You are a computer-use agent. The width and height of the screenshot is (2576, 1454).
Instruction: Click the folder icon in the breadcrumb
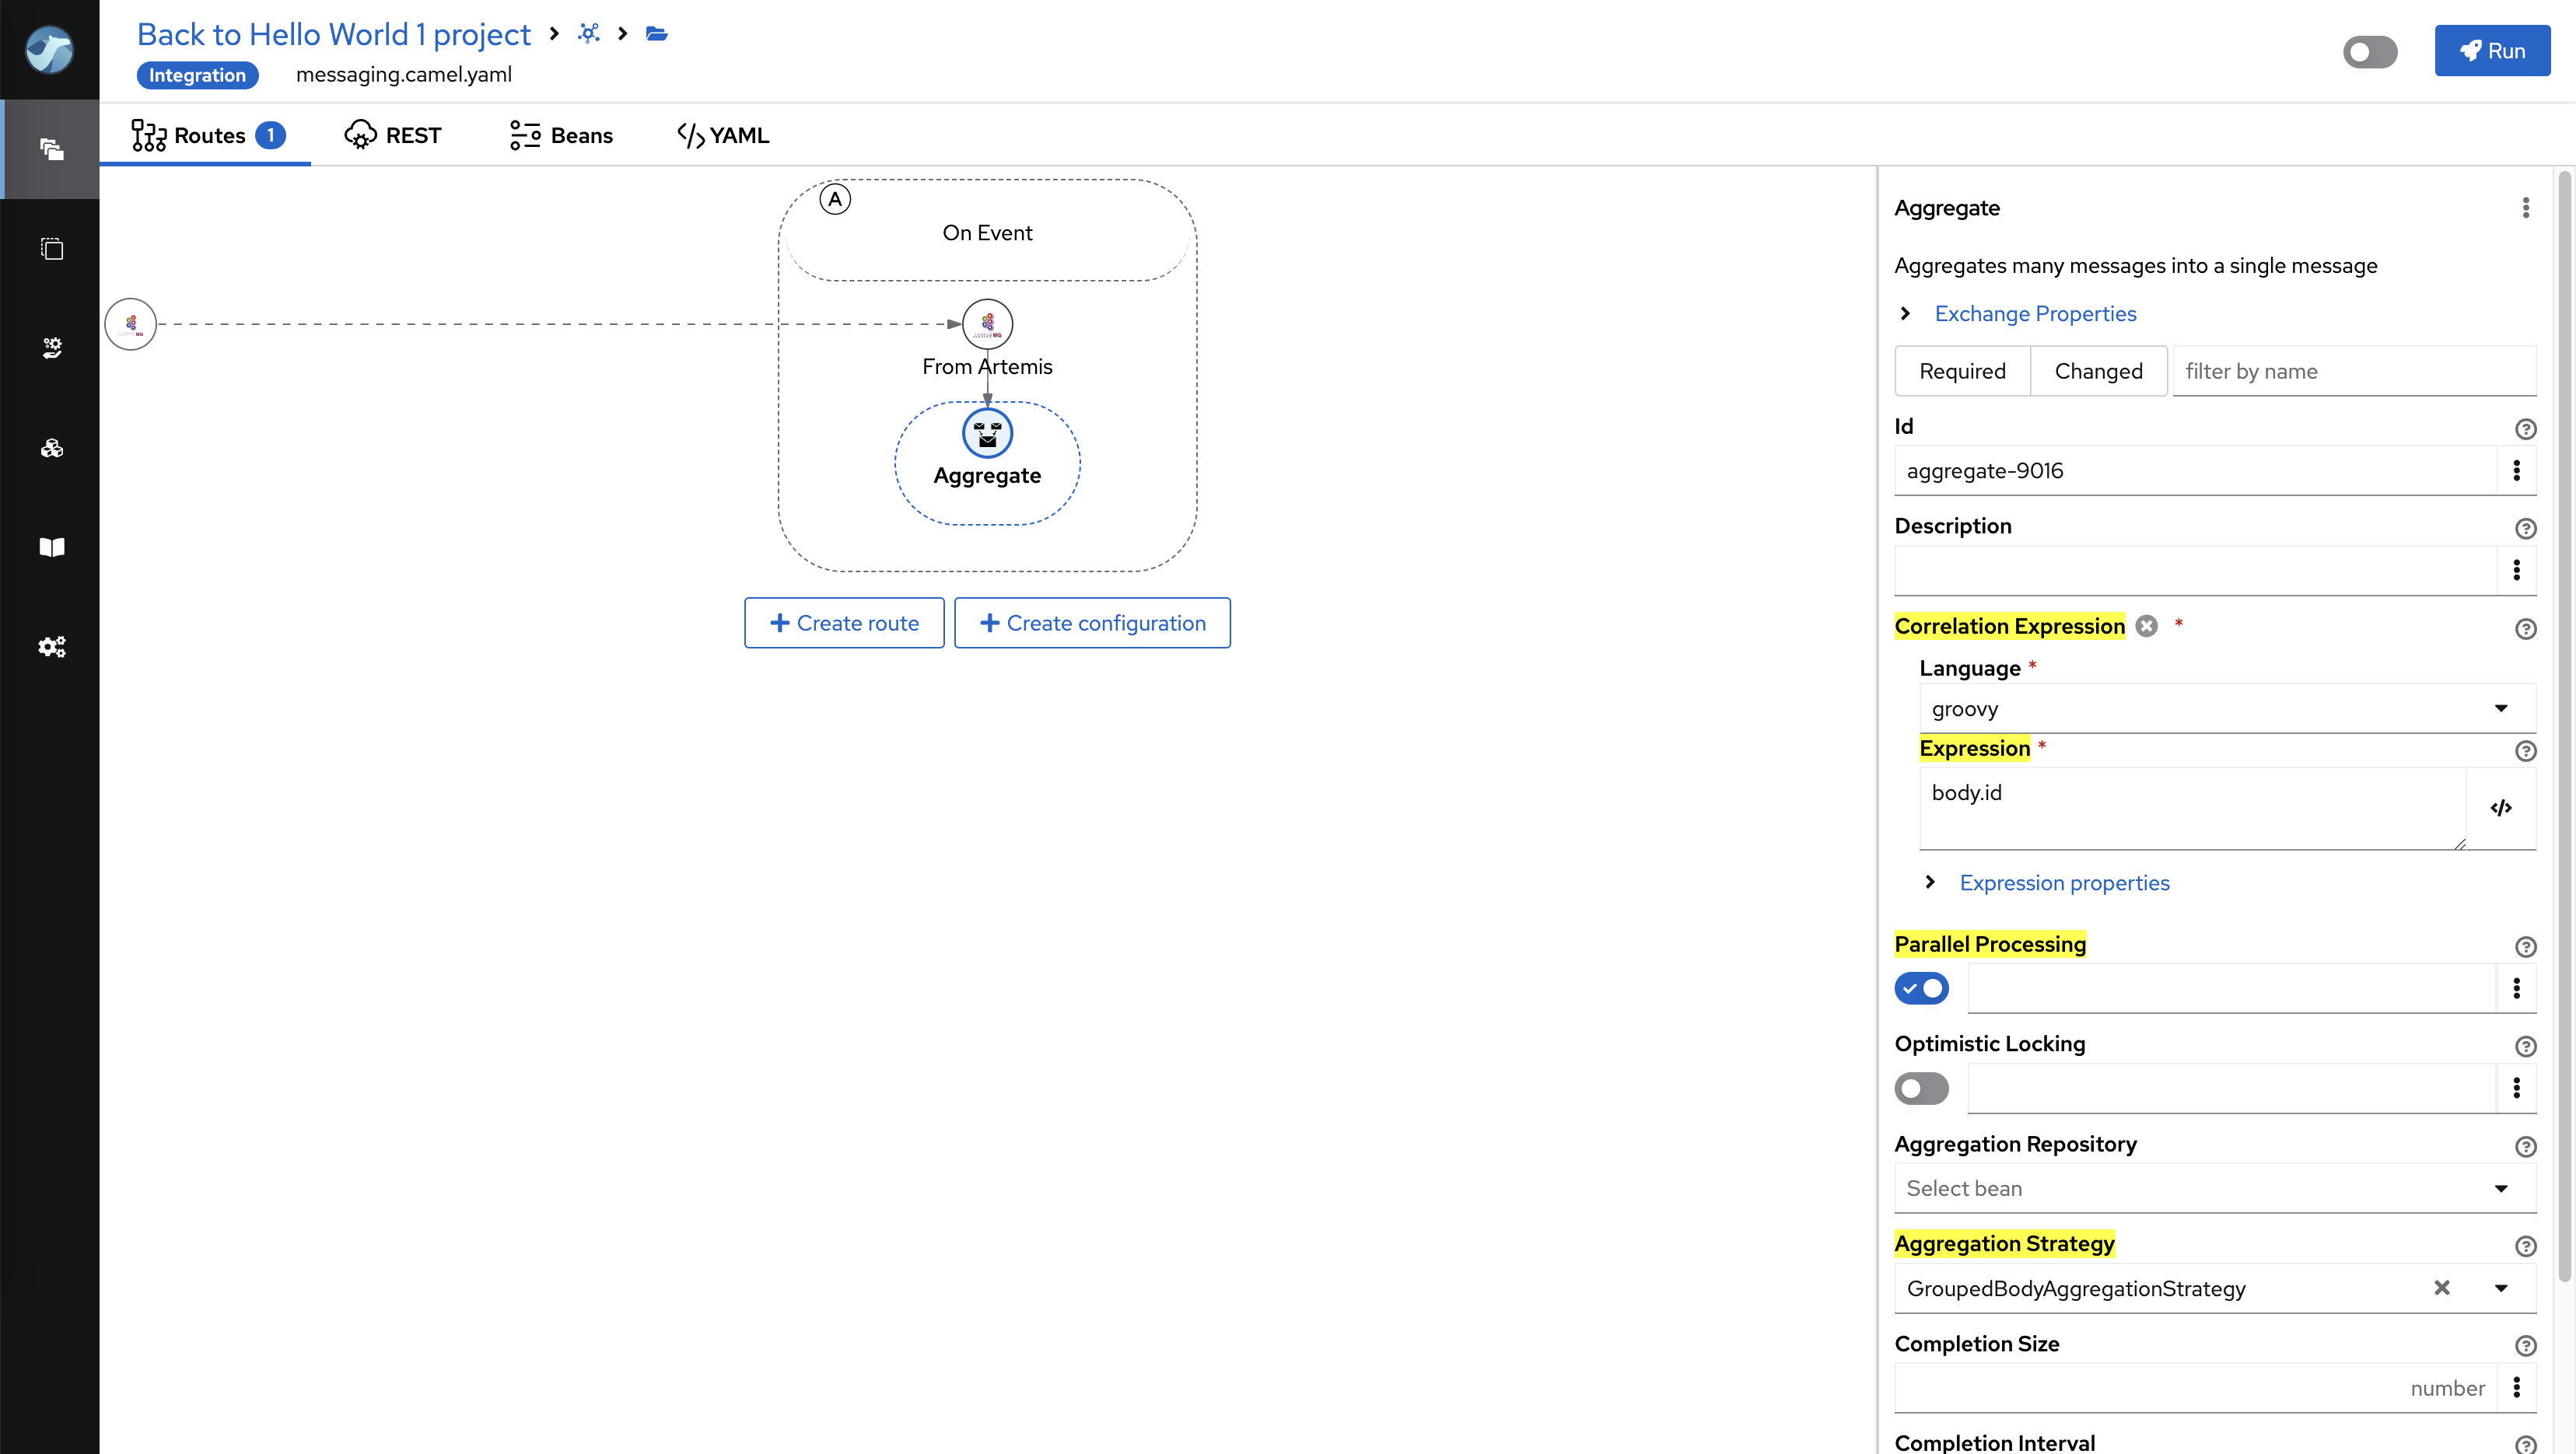pyautogui.click(x=657, y=34)
